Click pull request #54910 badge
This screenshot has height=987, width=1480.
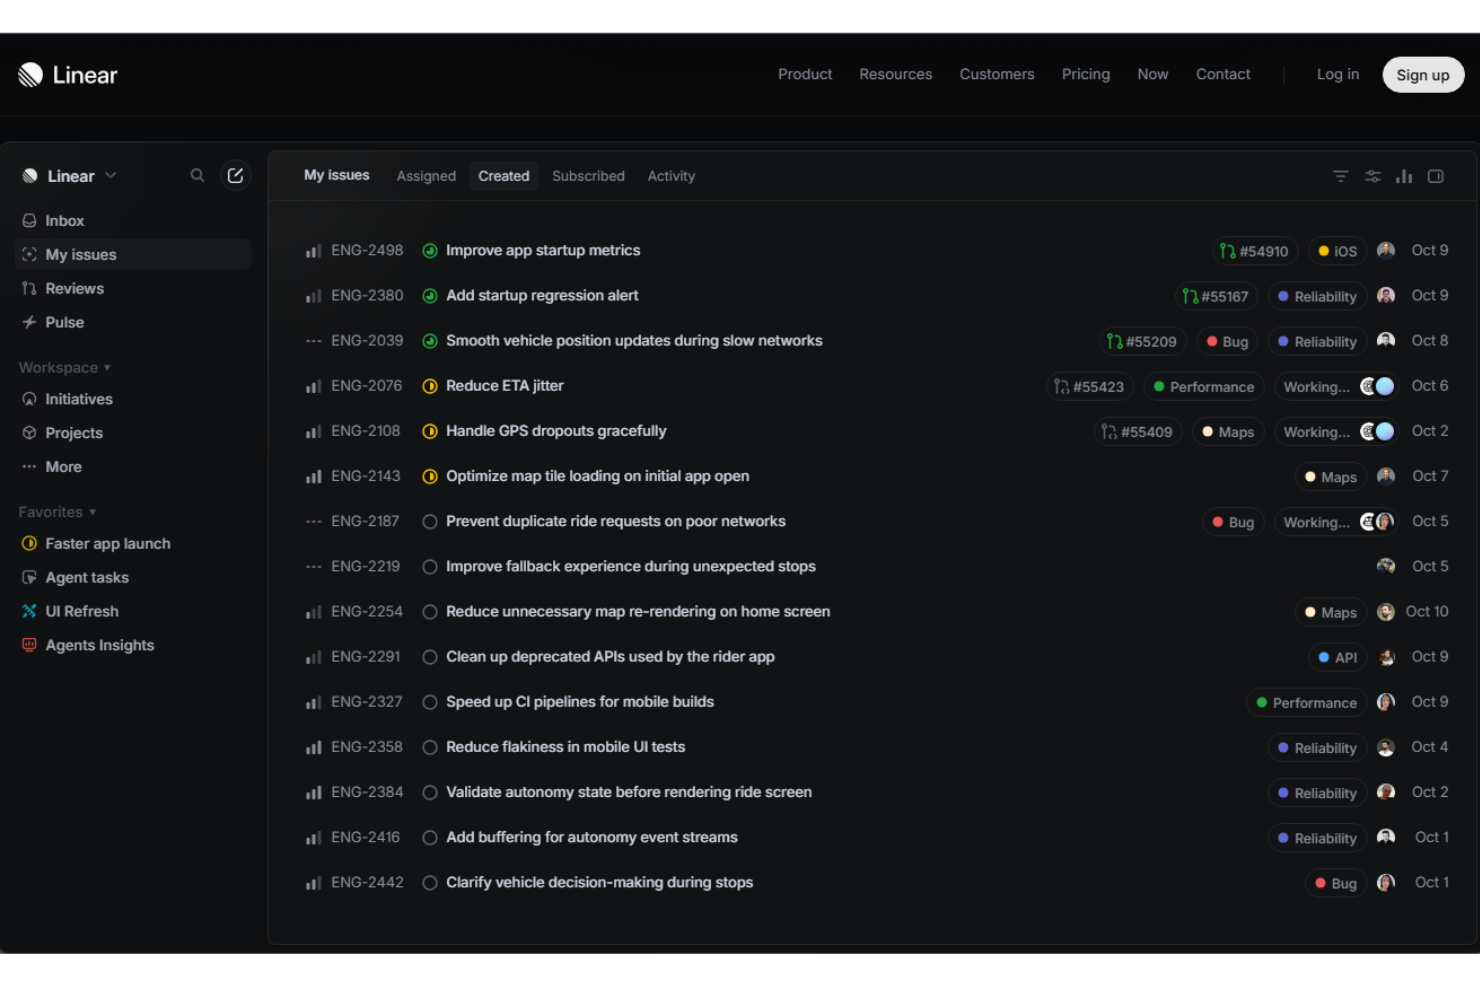pos(1255,251)
